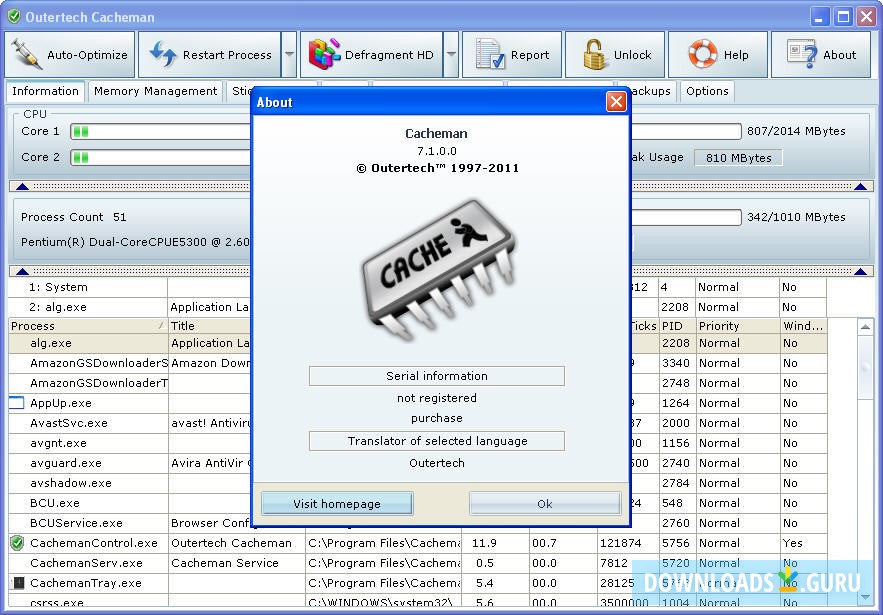Collapse the CPU panel using right triangle
This screenshot has height=615, width=883.
coord(860,186)
